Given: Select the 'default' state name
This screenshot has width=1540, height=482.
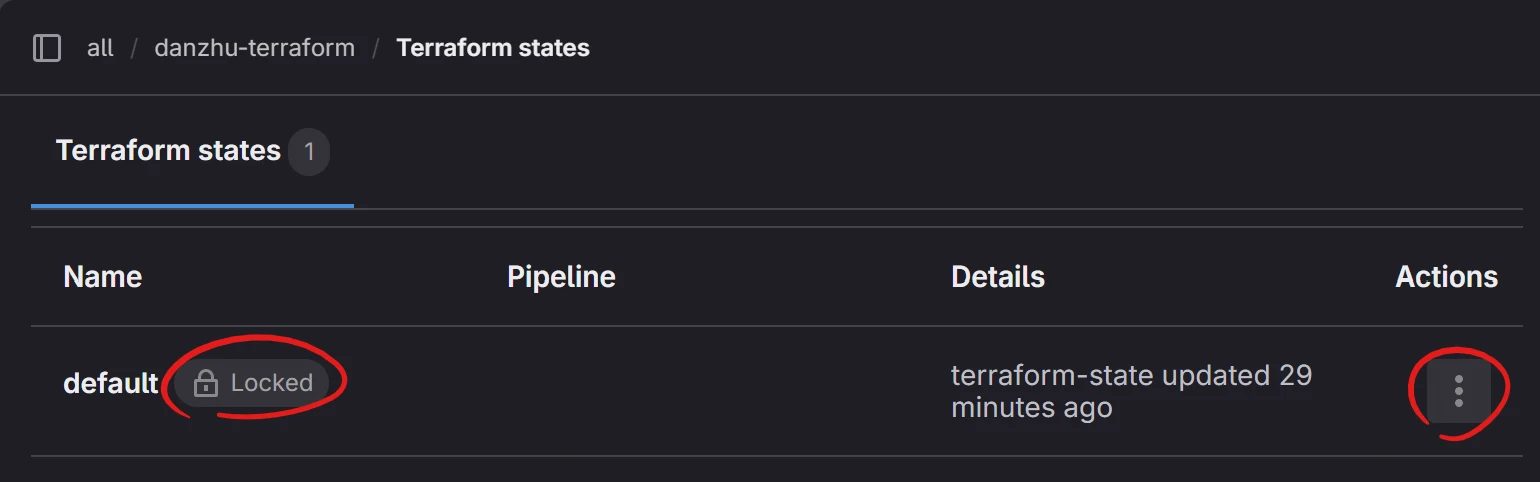Looking at the screenshot, I should (x=110, y=383).
